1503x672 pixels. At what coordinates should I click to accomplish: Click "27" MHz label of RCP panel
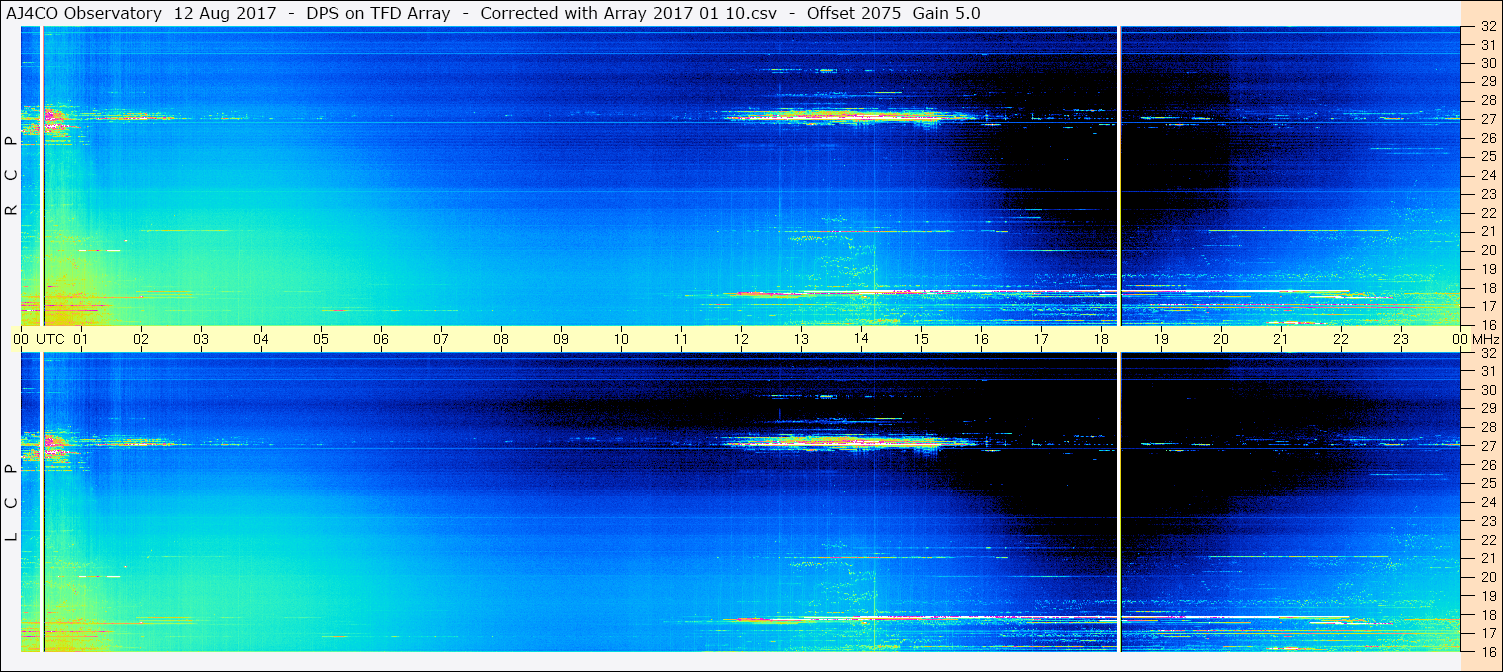(1487, 118)
